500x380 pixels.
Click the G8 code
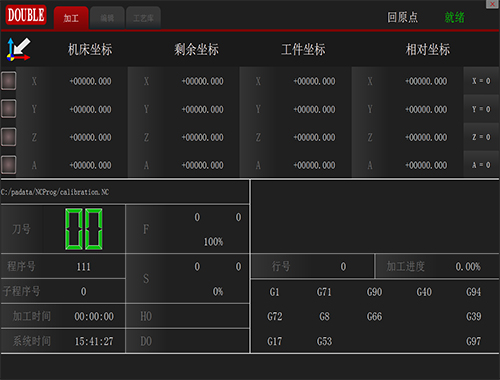click(x=324, y=316)
